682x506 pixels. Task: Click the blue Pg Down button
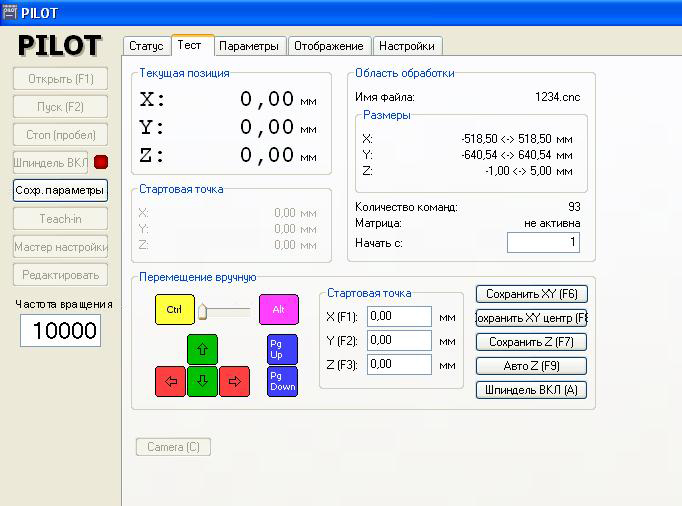coord(282,381)
